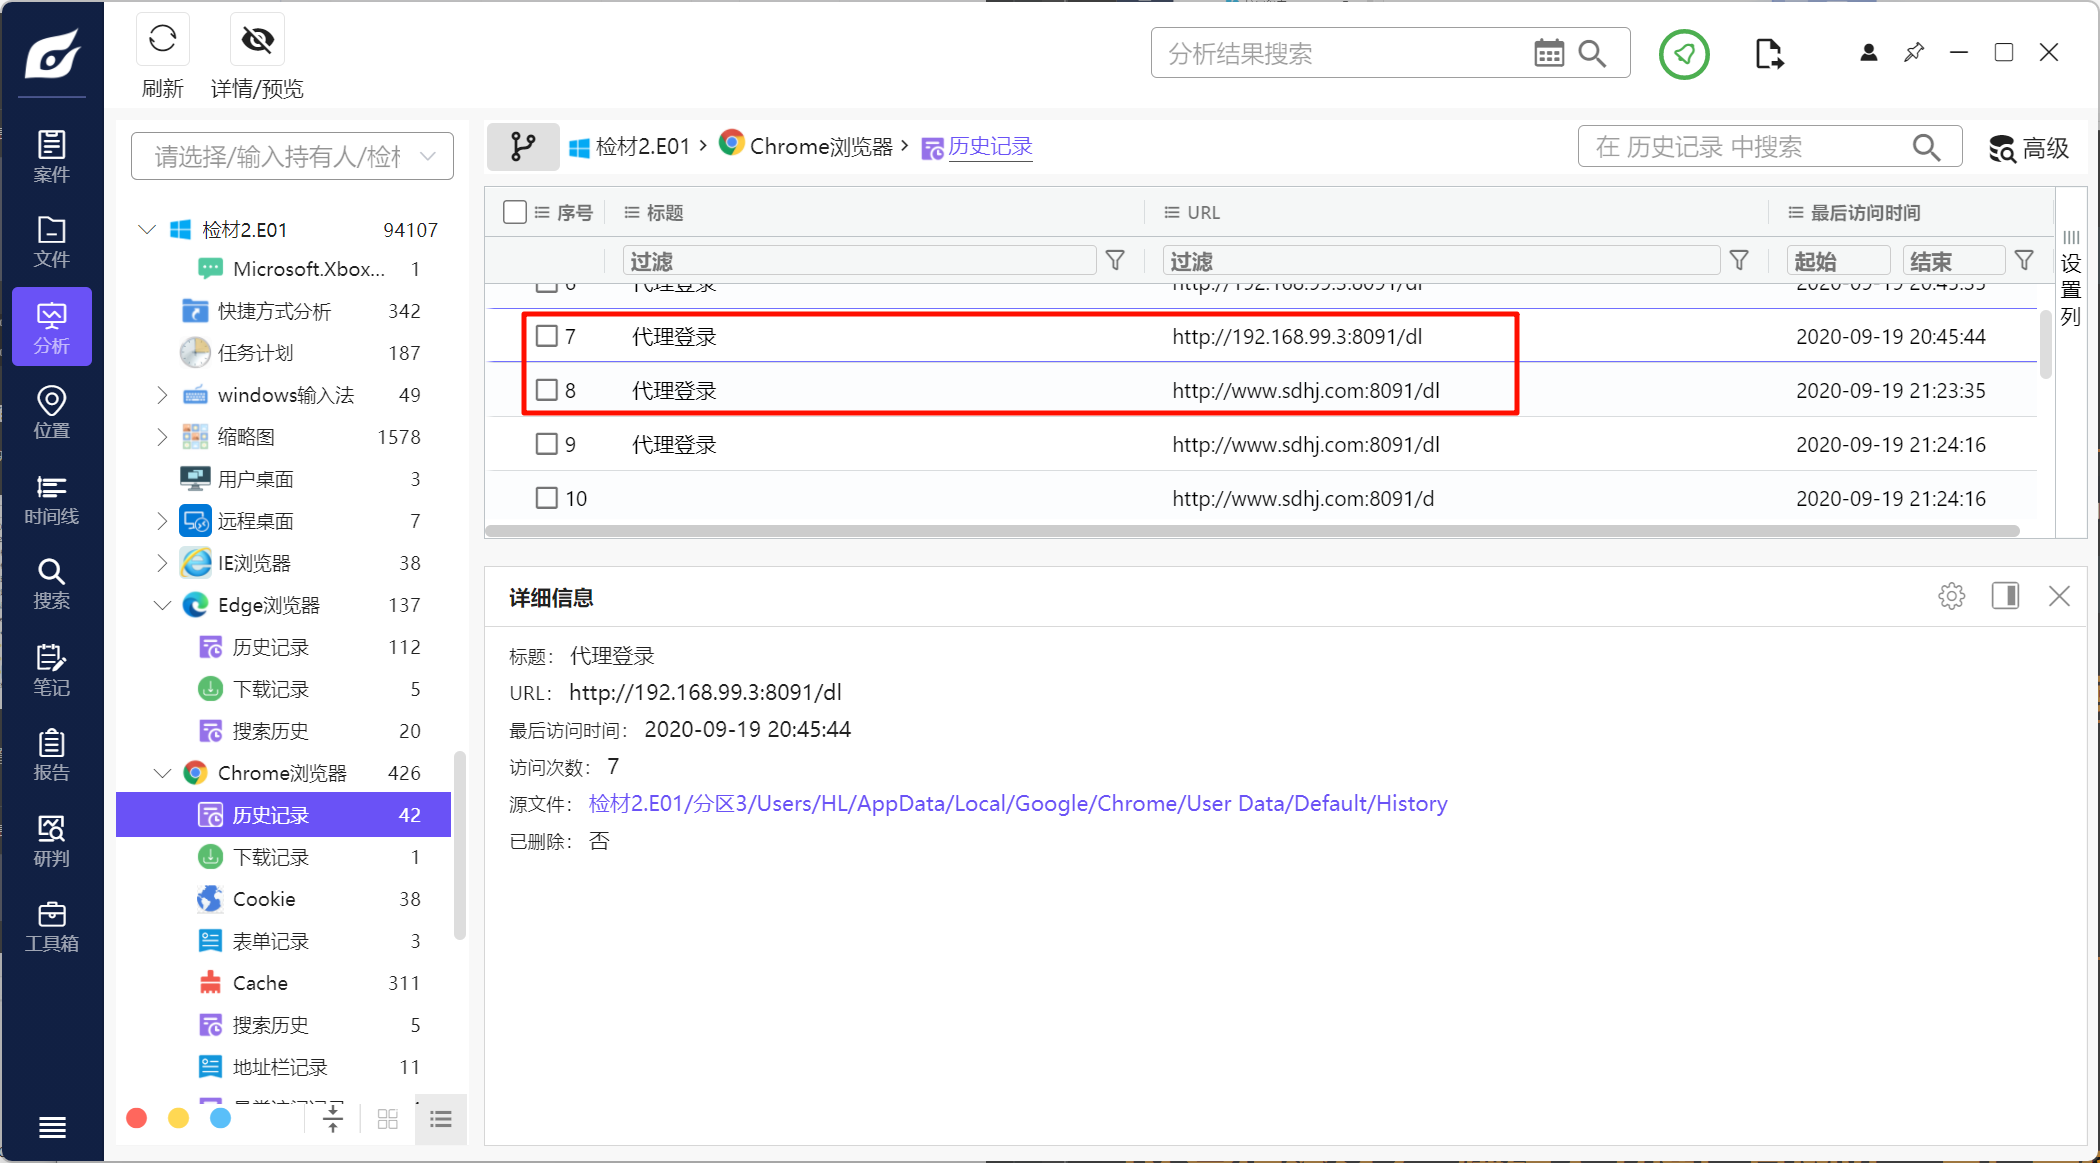Viewport: 2100px width, 1163px height.
Task: Open the Chrome History source file link
Action: point(1017,804)
